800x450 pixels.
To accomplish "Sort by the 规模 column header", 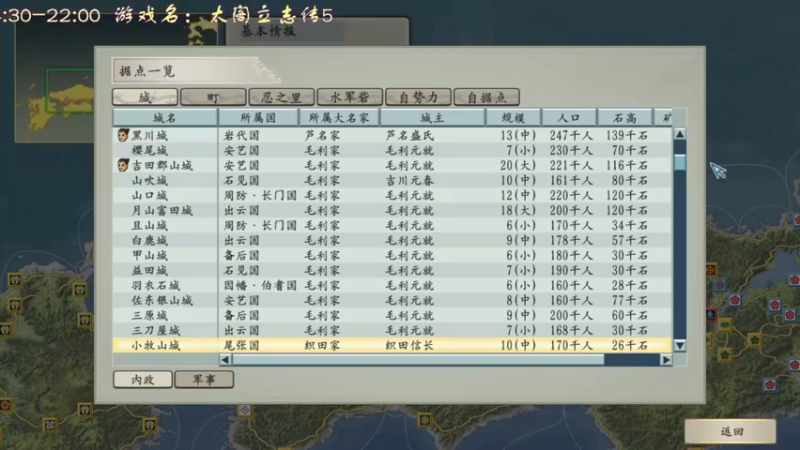I will click(513, 118).
